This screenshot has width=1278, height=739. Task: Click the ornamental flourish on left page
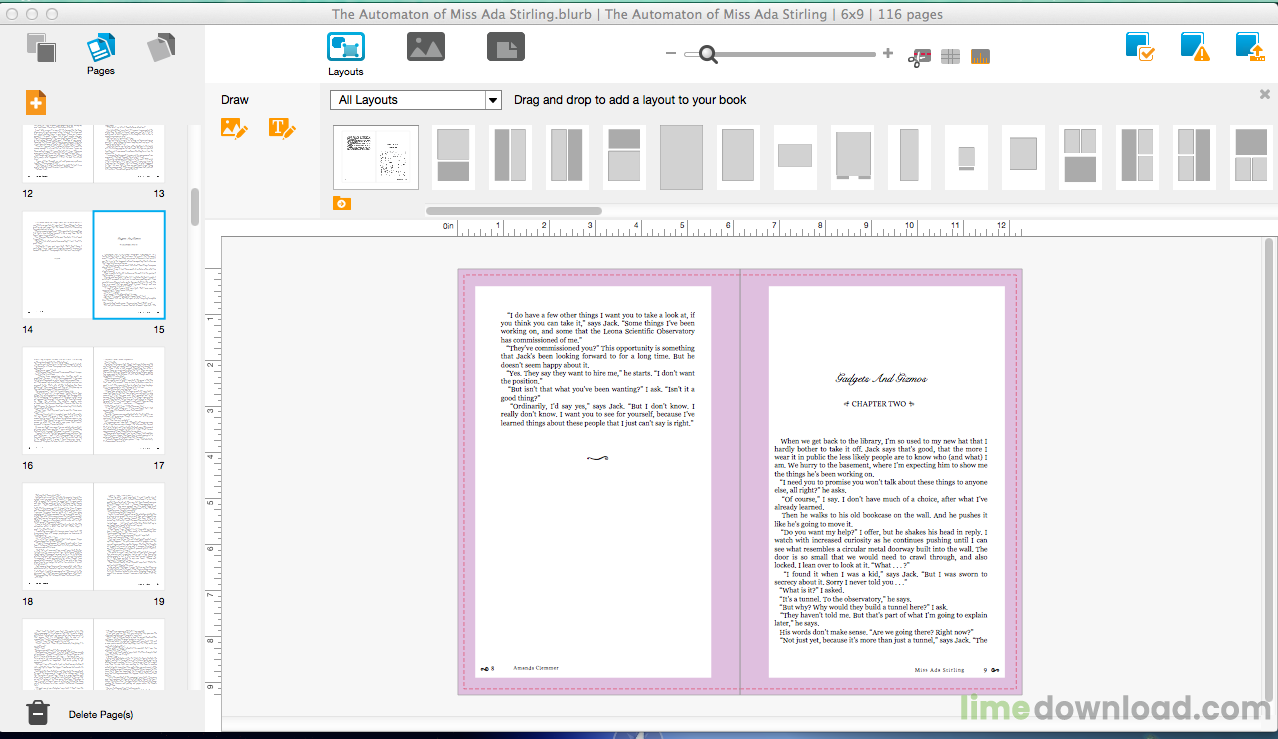(x=597, y=458)
